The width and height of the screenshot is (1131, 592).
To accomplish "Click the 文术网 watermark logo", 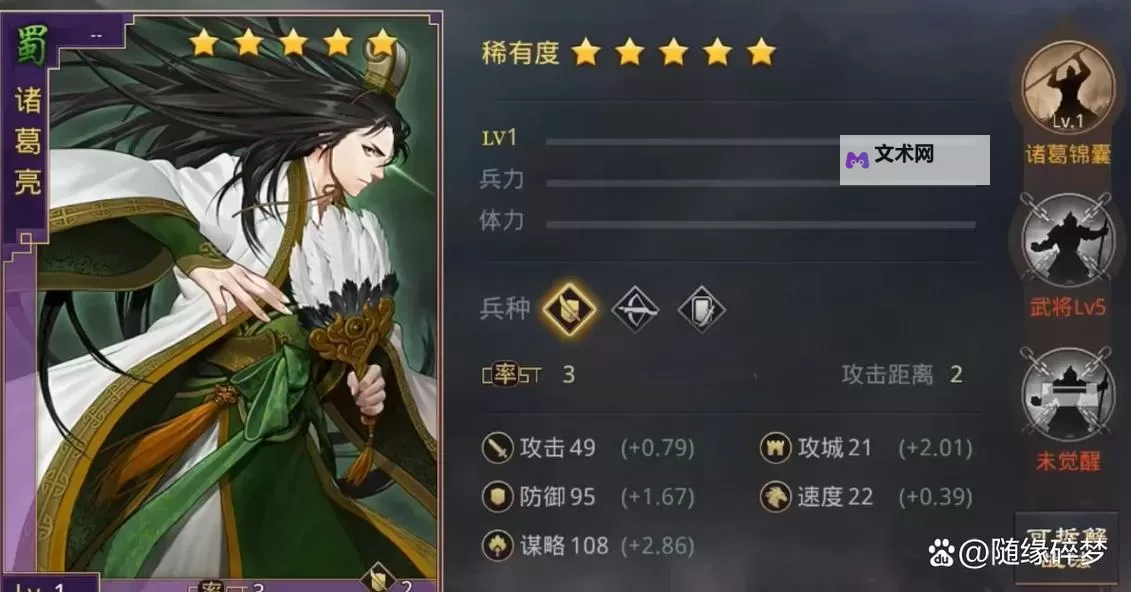I will point(915,159).
